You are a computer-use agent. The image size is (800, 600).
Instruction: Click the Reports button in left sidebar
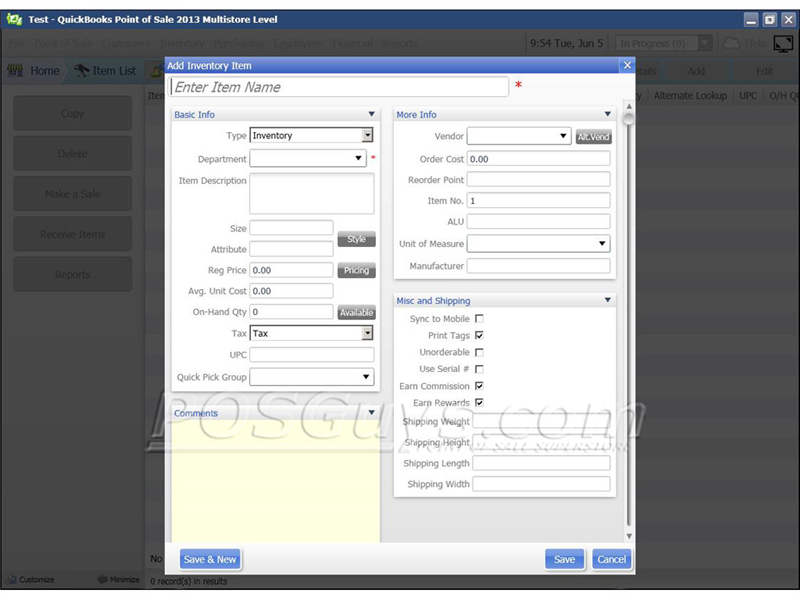tap(72, 274)
